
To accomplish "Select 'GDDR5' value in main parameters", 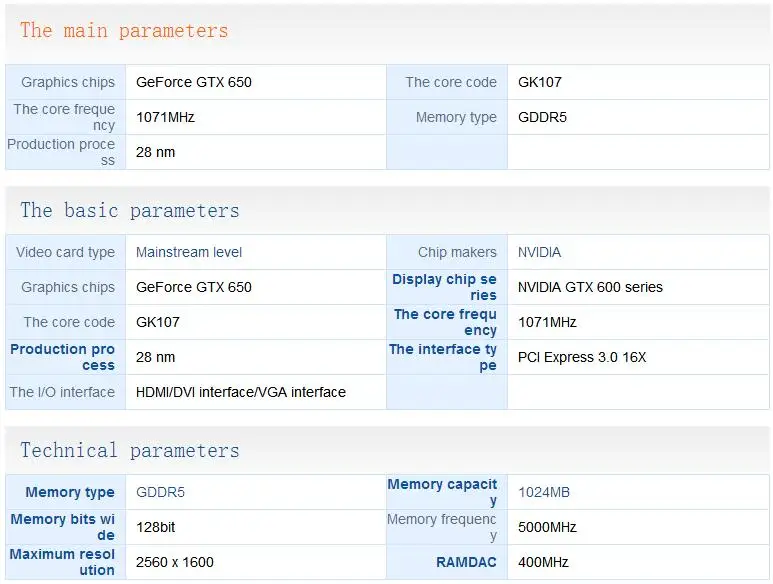I will click(x=542, y=117).
